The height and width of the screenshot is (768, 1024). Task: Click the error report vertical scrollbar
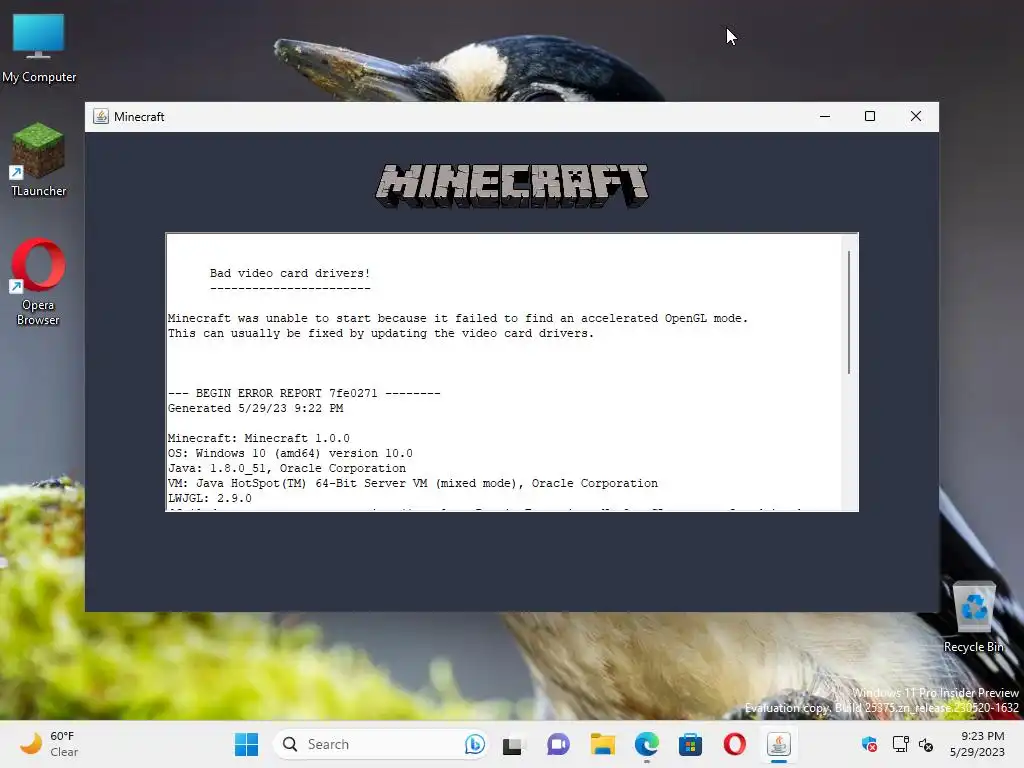coord(849,312)
